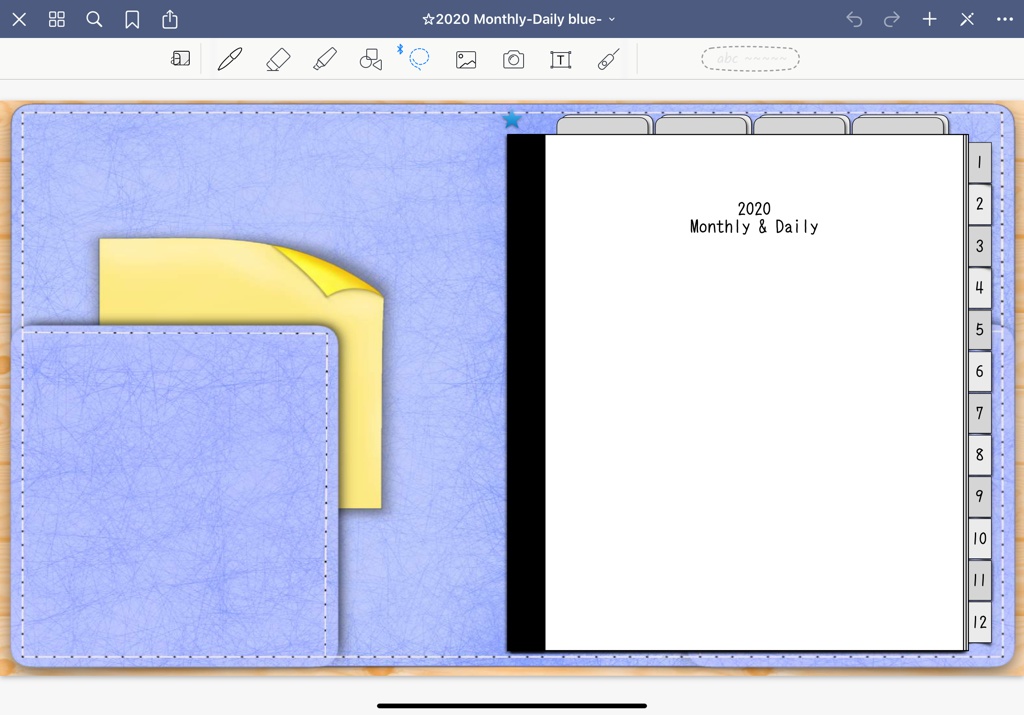Bookmark the current page
Viewport: 1024px width, 715px height.
[x=132, y=20]
